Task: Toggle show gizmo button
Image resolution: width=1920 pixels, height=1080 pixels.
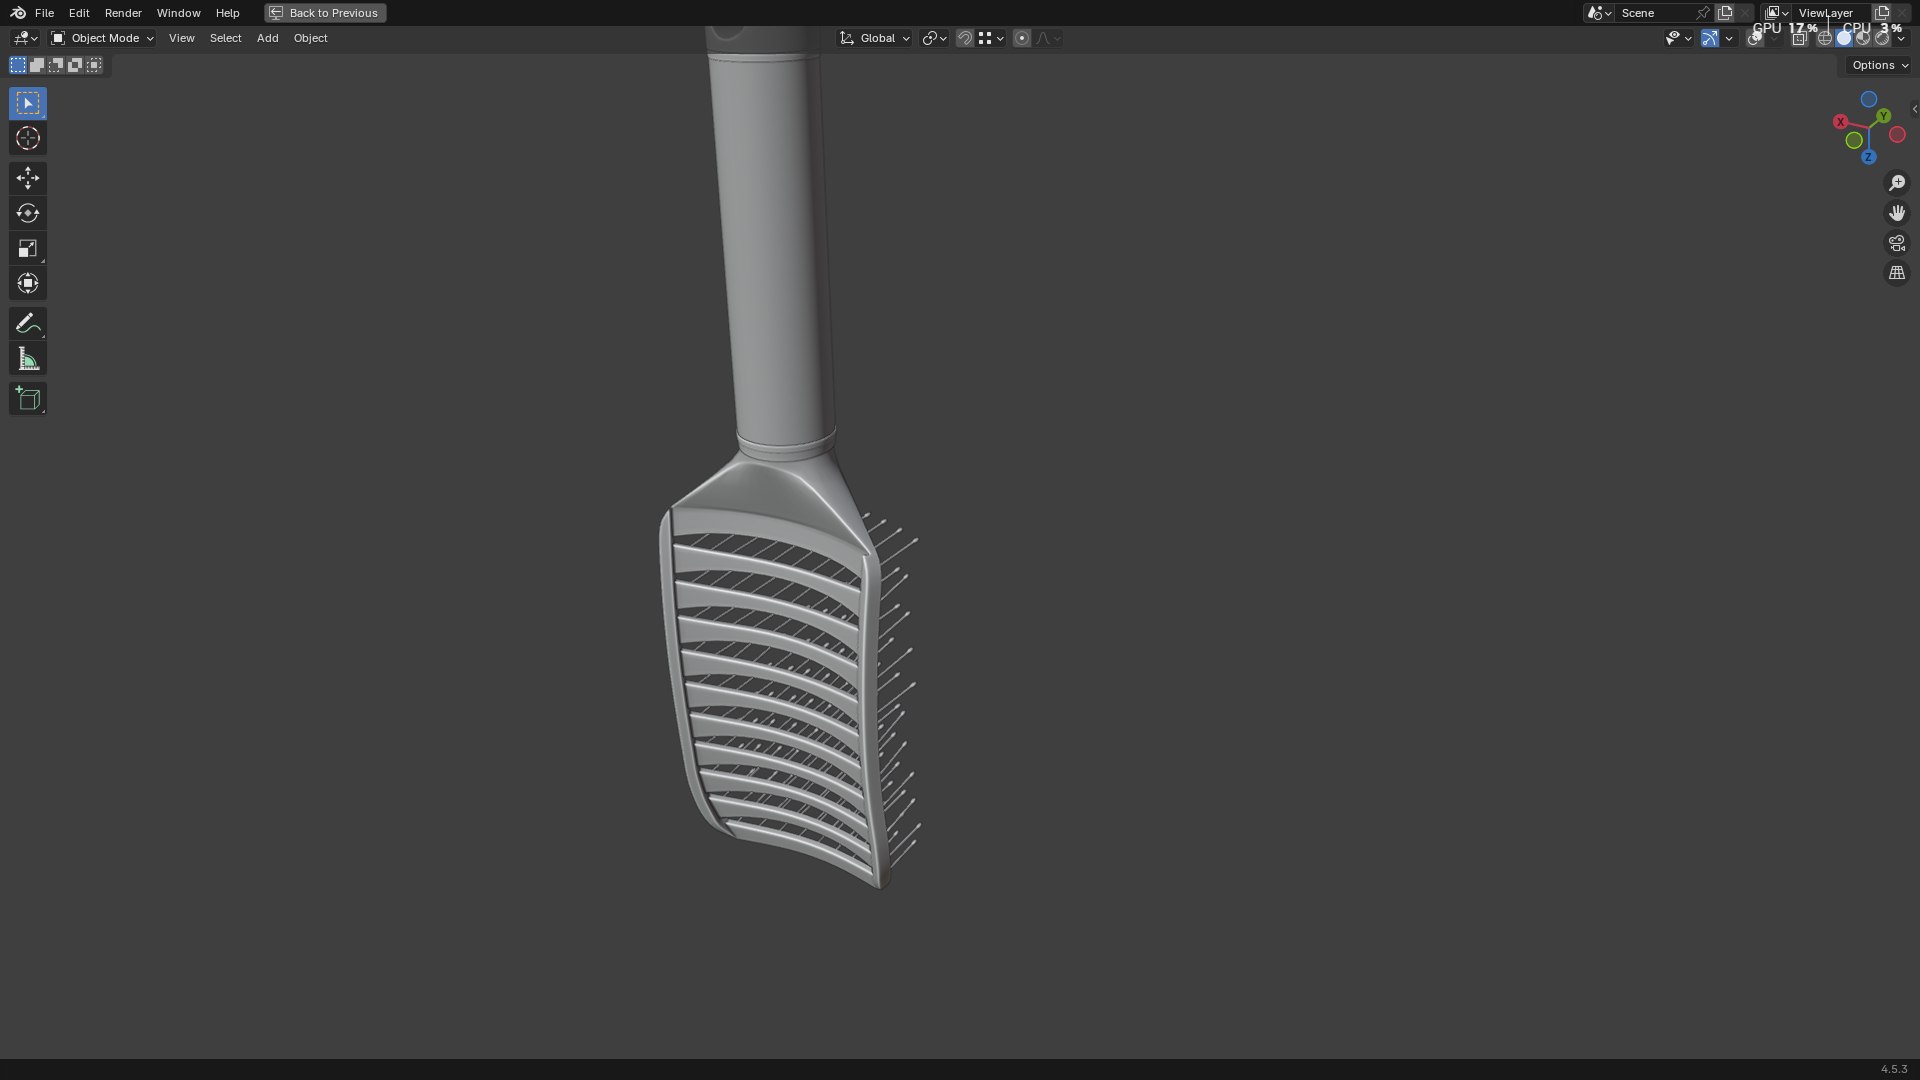Action: 1710,38
